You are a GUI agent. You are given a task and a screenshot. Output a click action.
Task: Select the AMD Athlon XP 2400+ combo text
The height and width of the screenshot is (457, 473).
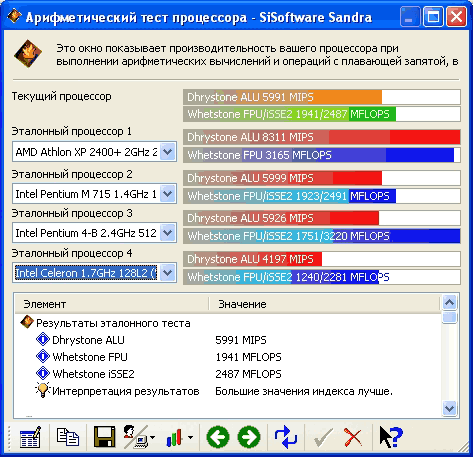[87, 152]
